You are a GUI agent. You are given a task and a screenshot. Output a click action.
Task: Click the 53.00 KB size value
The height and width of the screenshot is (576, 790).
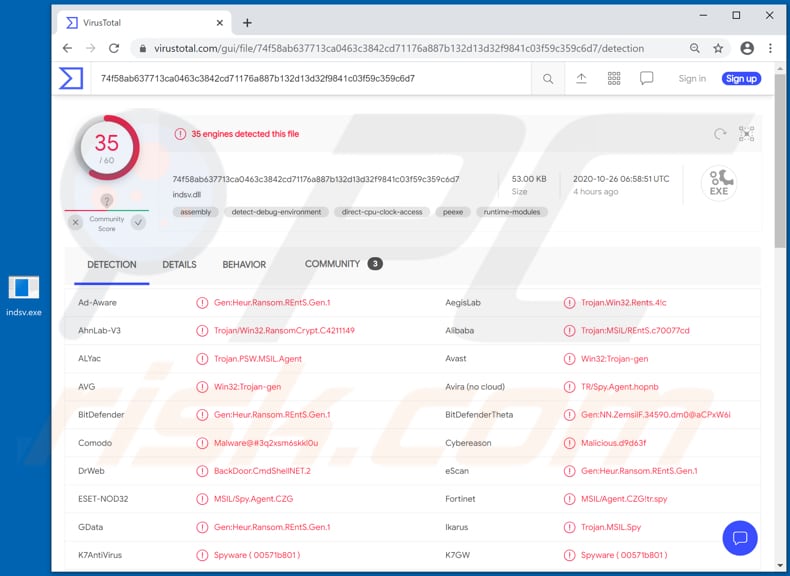pyautogui.click(x=529, y=179)
